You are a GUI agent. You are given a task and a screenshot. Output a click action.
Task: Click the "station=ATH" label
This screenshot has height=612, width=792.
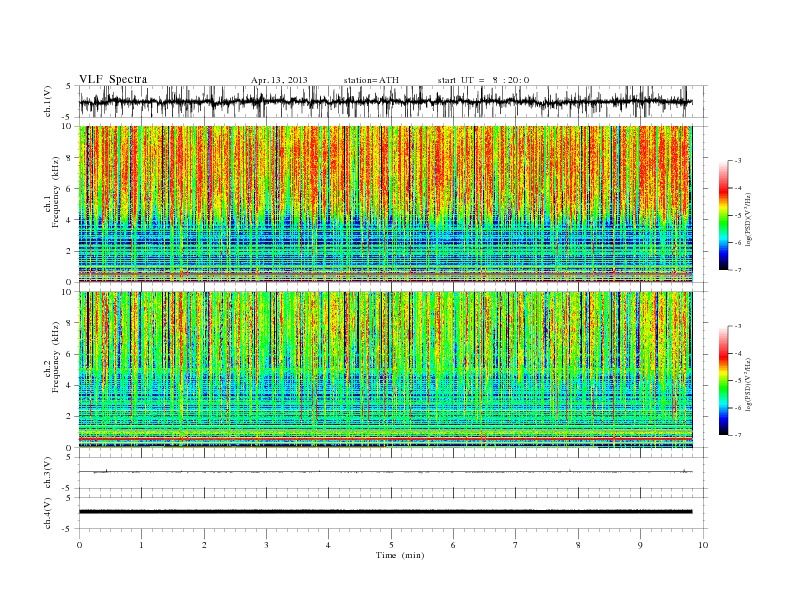(x=371, y=80)
